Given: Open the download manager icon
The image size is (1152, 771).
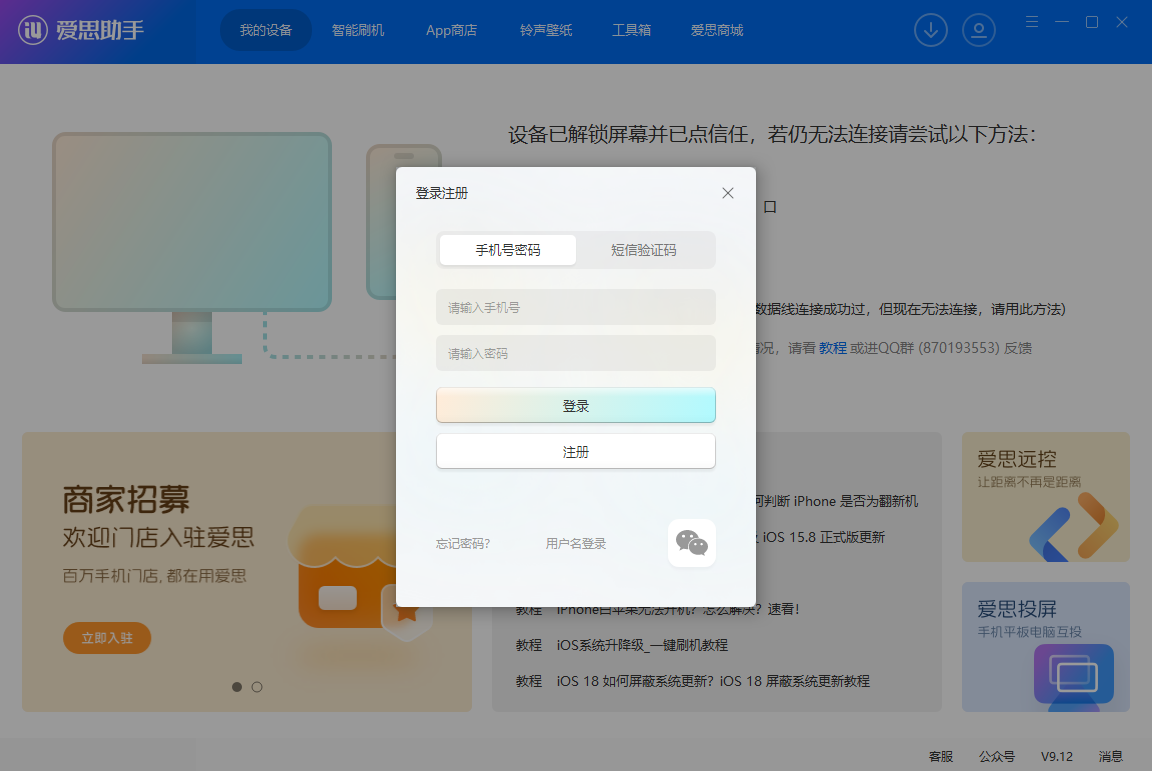Looking at the screenshot, I should [930, 30].
